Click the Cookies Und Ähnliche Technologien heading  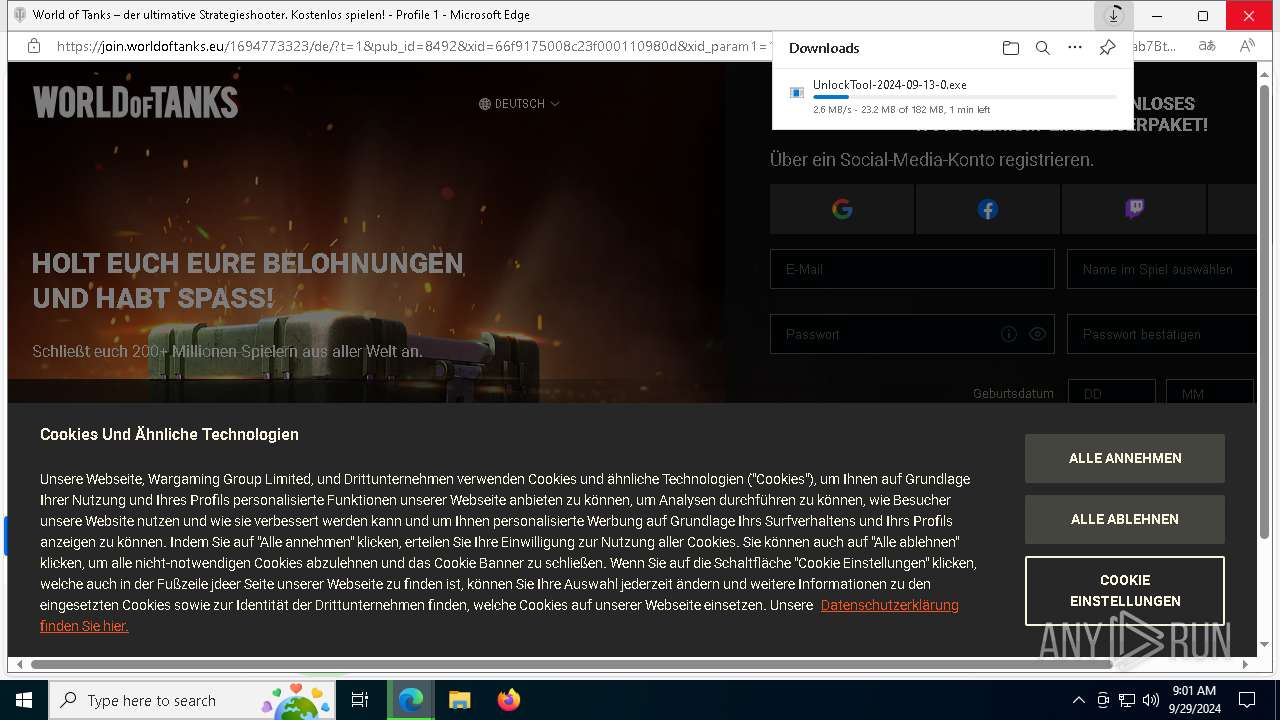[x=169, y=434]
